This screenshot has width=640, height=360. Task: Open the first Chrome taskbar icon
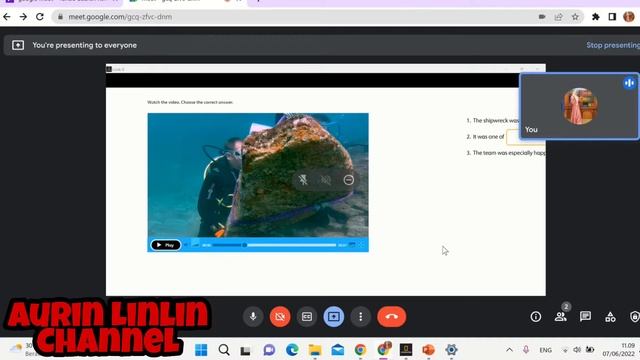point(360,350)
